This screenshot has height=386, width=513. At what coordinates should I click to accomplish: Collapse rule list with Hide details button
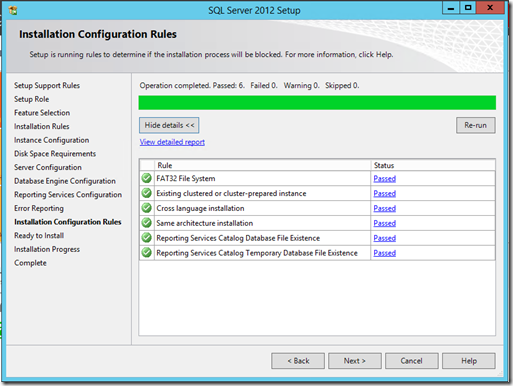tap(169, 125)
